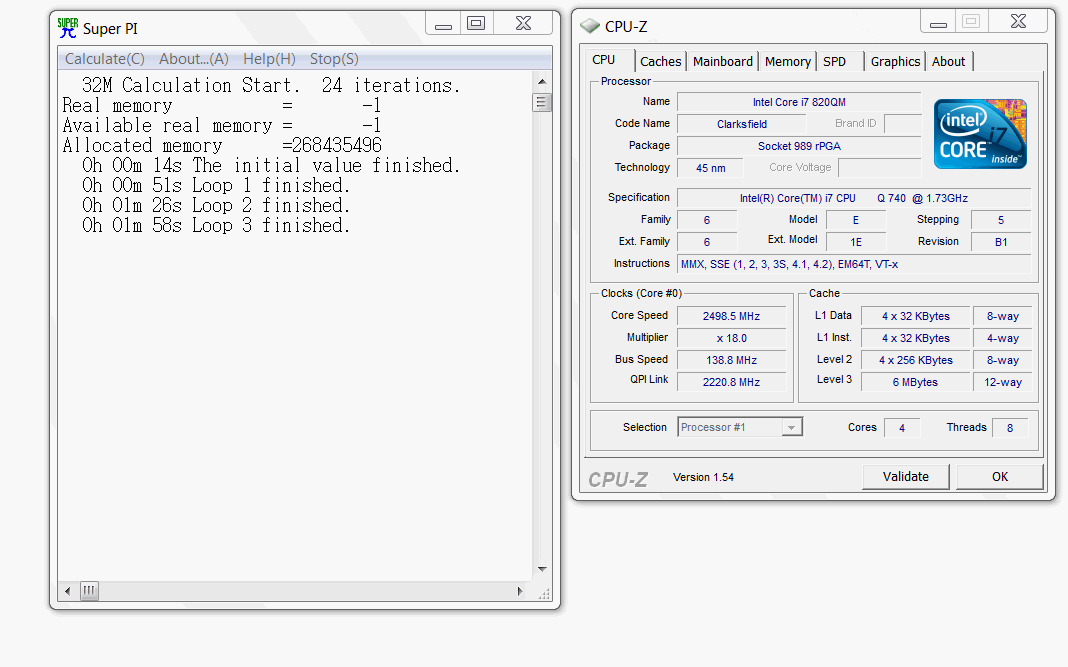
Task: Minimize the CPU-Z window
Action: point(939,23)
